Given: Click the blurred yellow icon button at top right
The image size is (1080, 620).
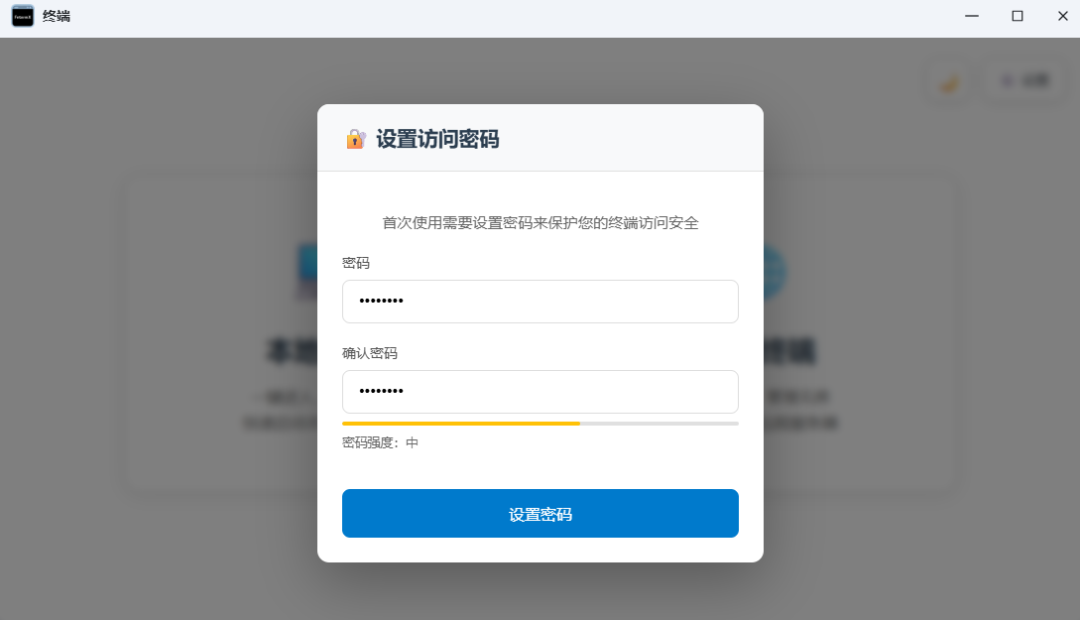Looking at the screenshot, I should [949, 82].
